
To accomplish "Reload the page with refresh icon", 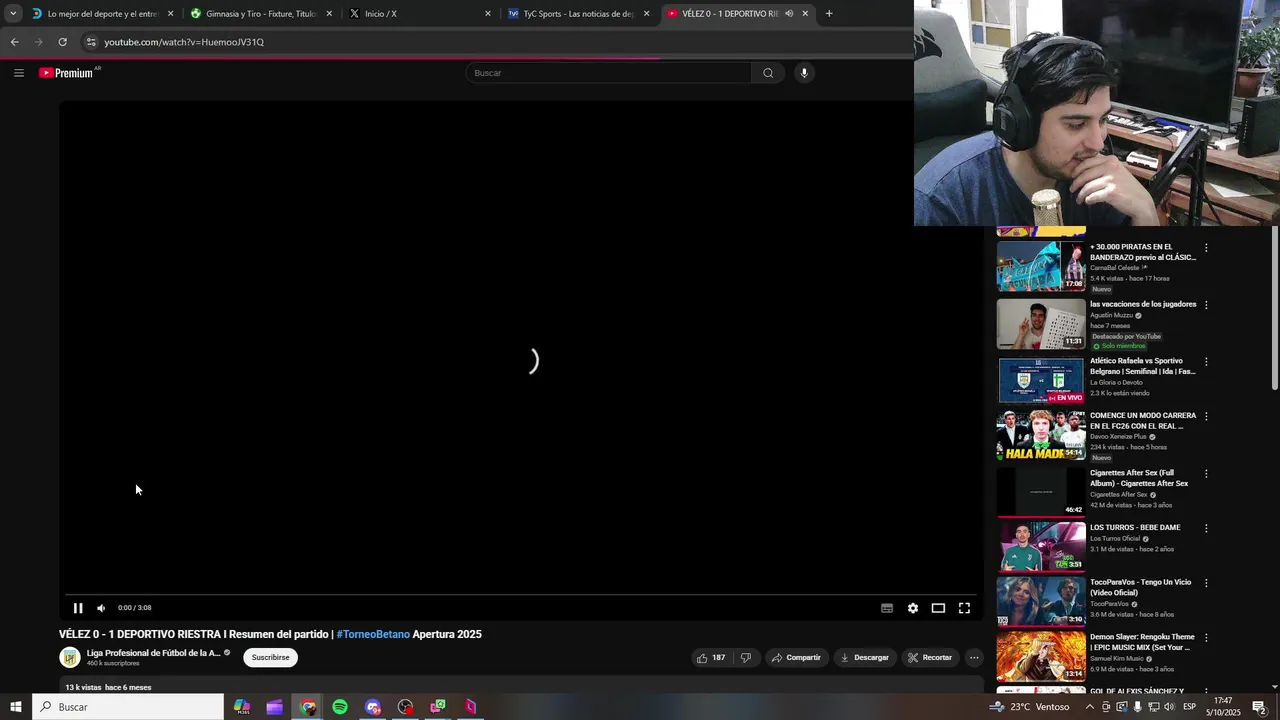I will (63, 42).
